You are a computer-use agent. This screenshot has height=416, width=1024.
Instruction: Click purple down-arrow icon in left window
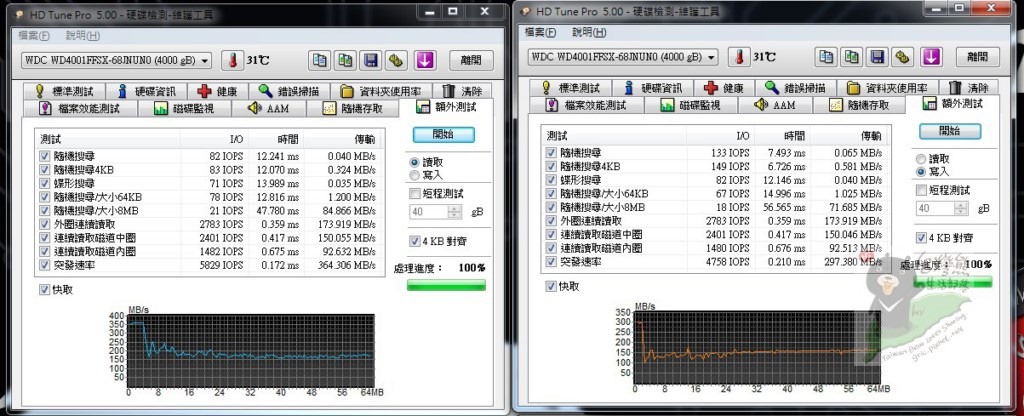pyautogui.click(x=424, y=60)
